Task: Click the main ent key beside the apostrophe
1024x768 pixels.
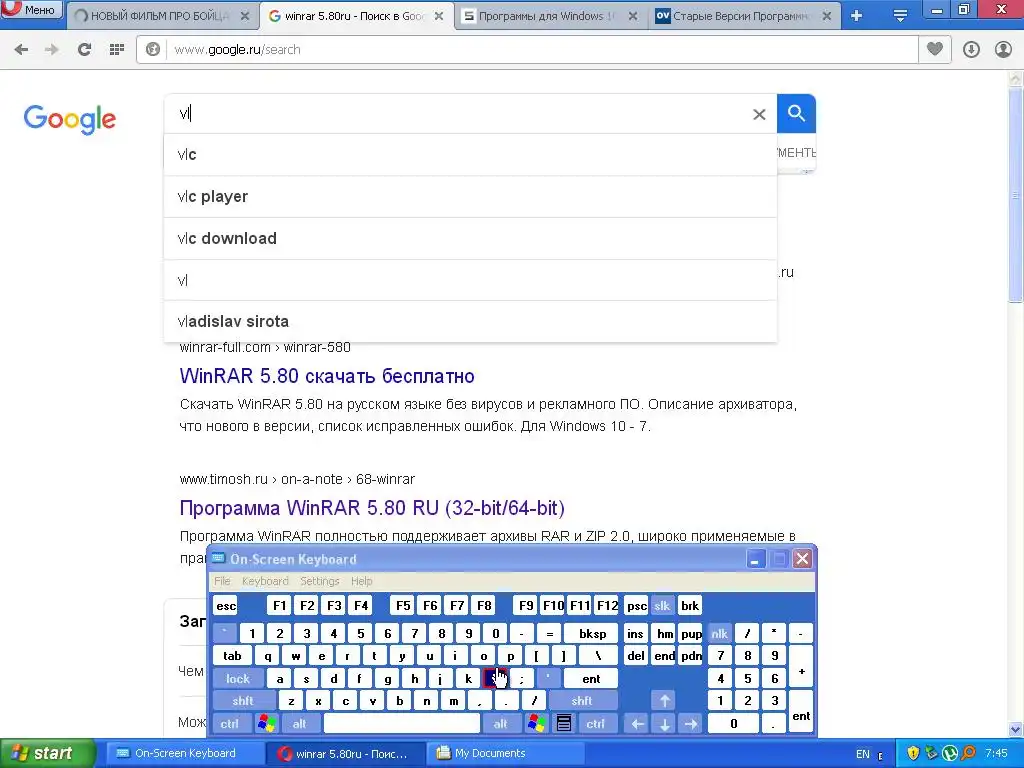Action: (591, 679)
